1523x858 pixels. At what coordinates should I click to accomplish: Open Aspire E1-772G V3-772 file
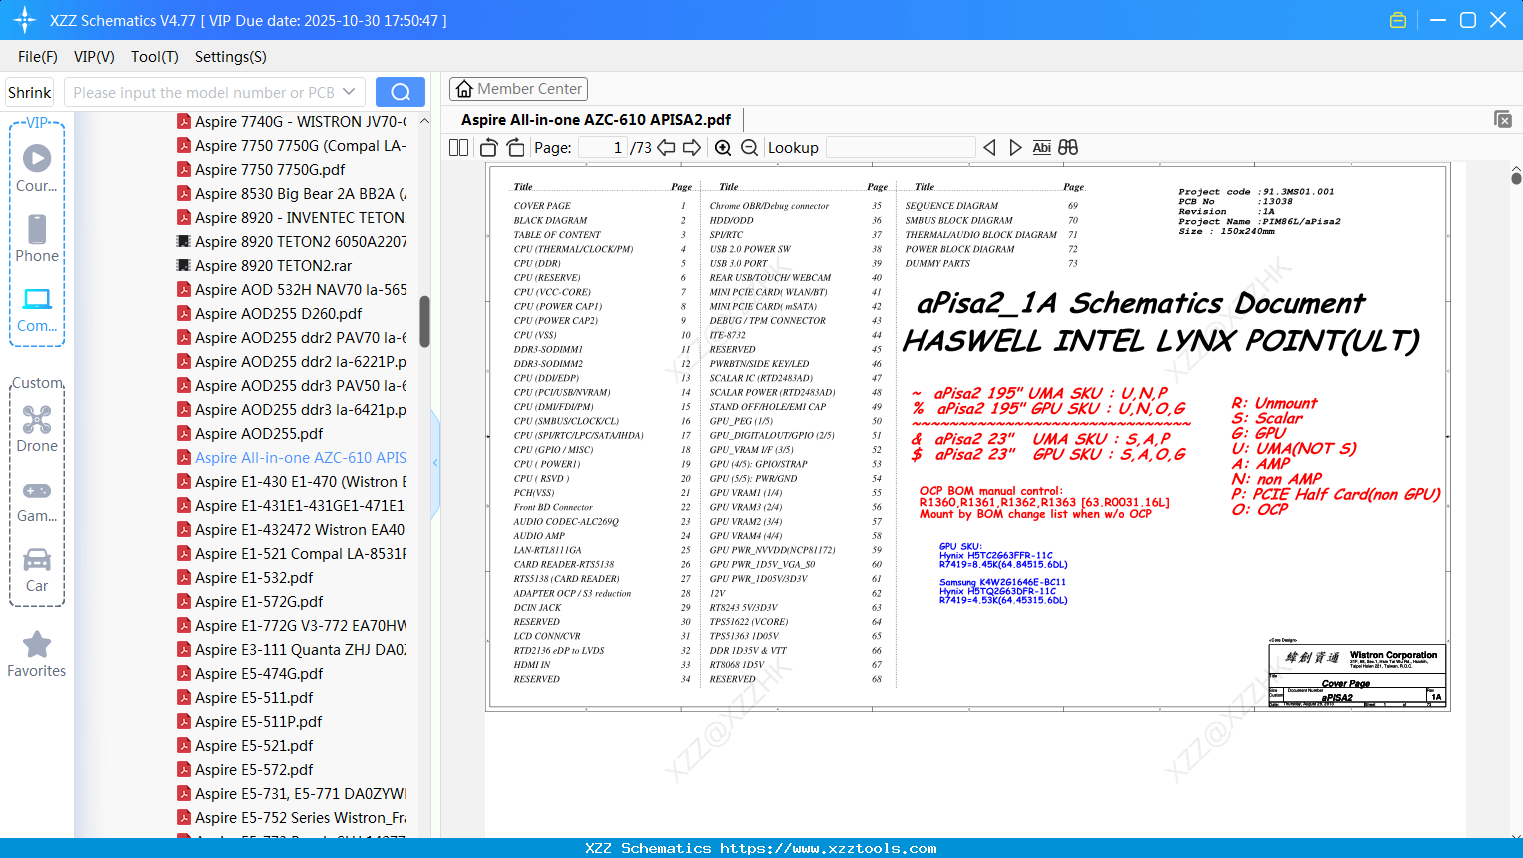click(x=292, y=625)
